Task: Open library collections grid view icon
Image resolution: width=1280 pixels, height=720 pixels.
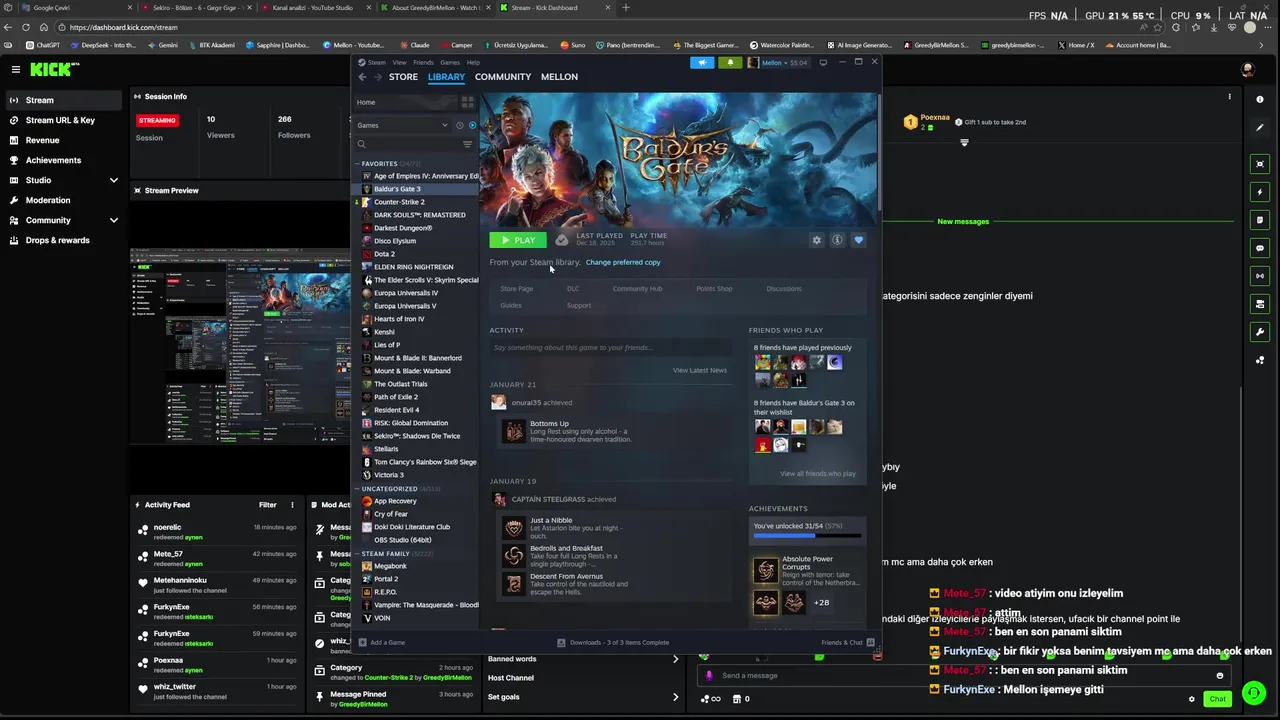Action: click(467, 102)
